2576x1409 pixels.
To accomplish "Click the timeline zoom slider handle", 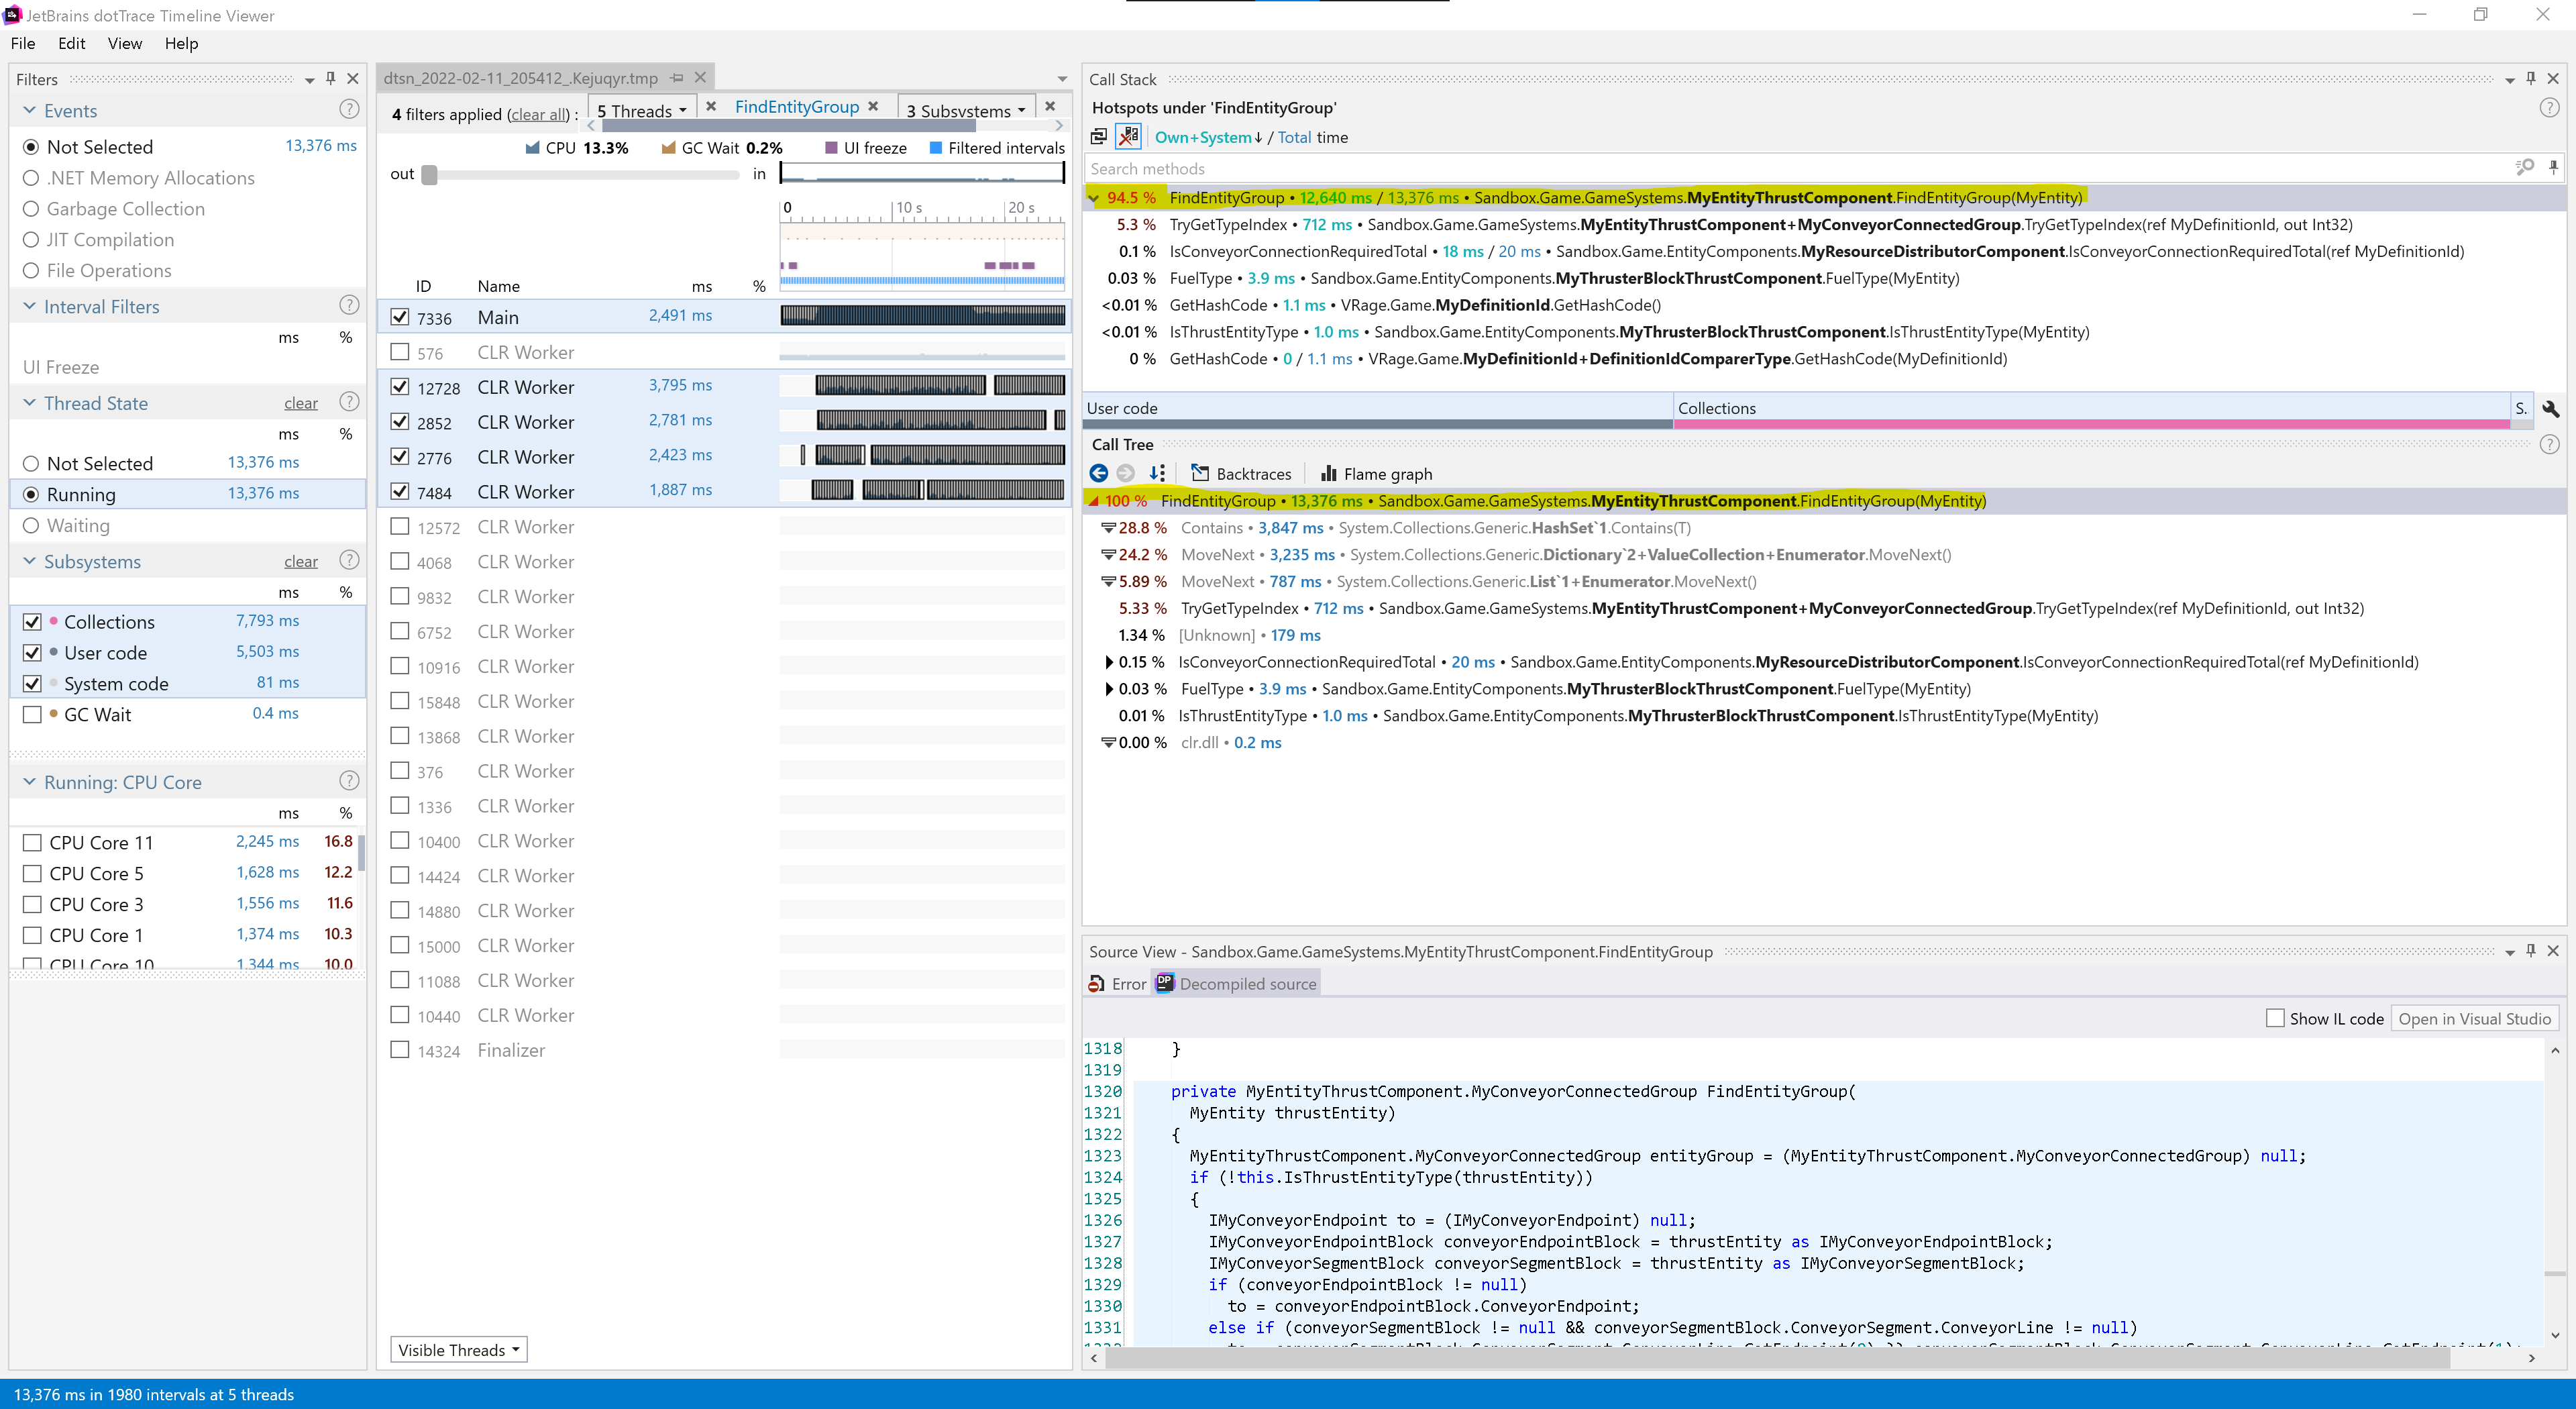I will [430, 175].
